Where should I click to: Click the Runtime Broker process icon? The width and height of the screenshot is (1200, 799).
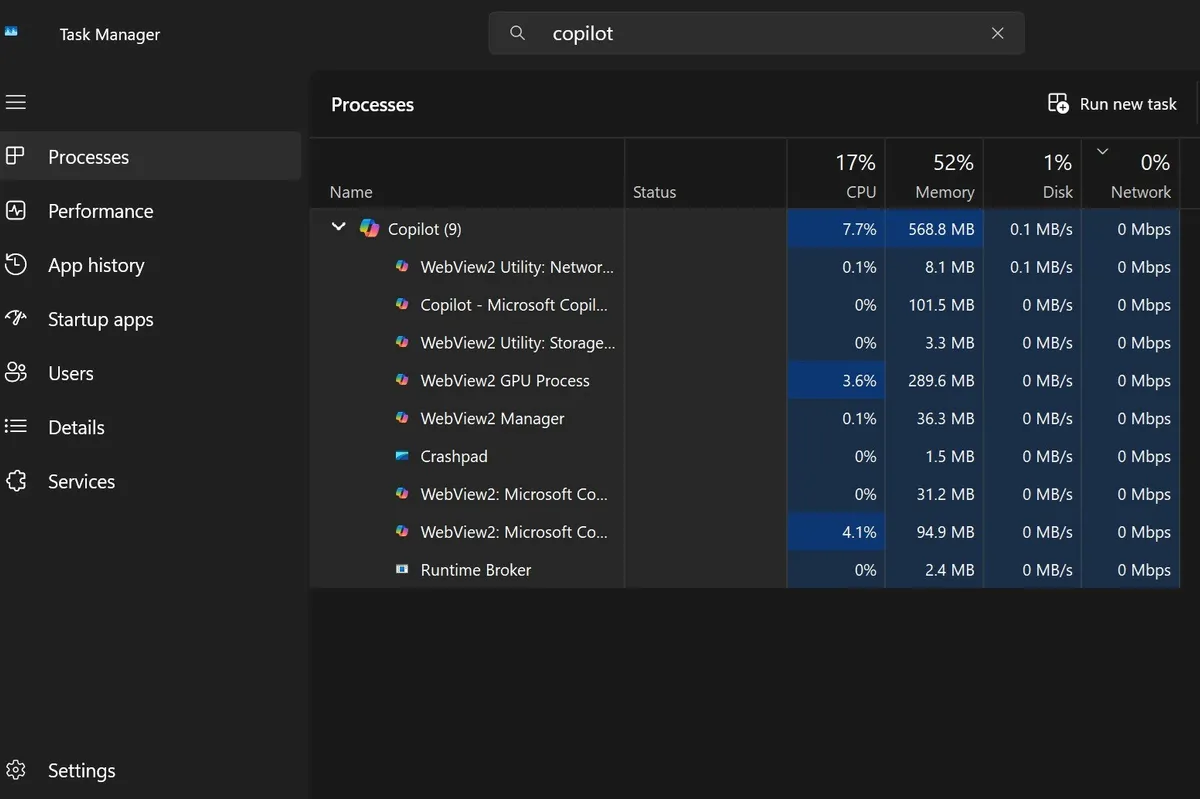point(402,569)
